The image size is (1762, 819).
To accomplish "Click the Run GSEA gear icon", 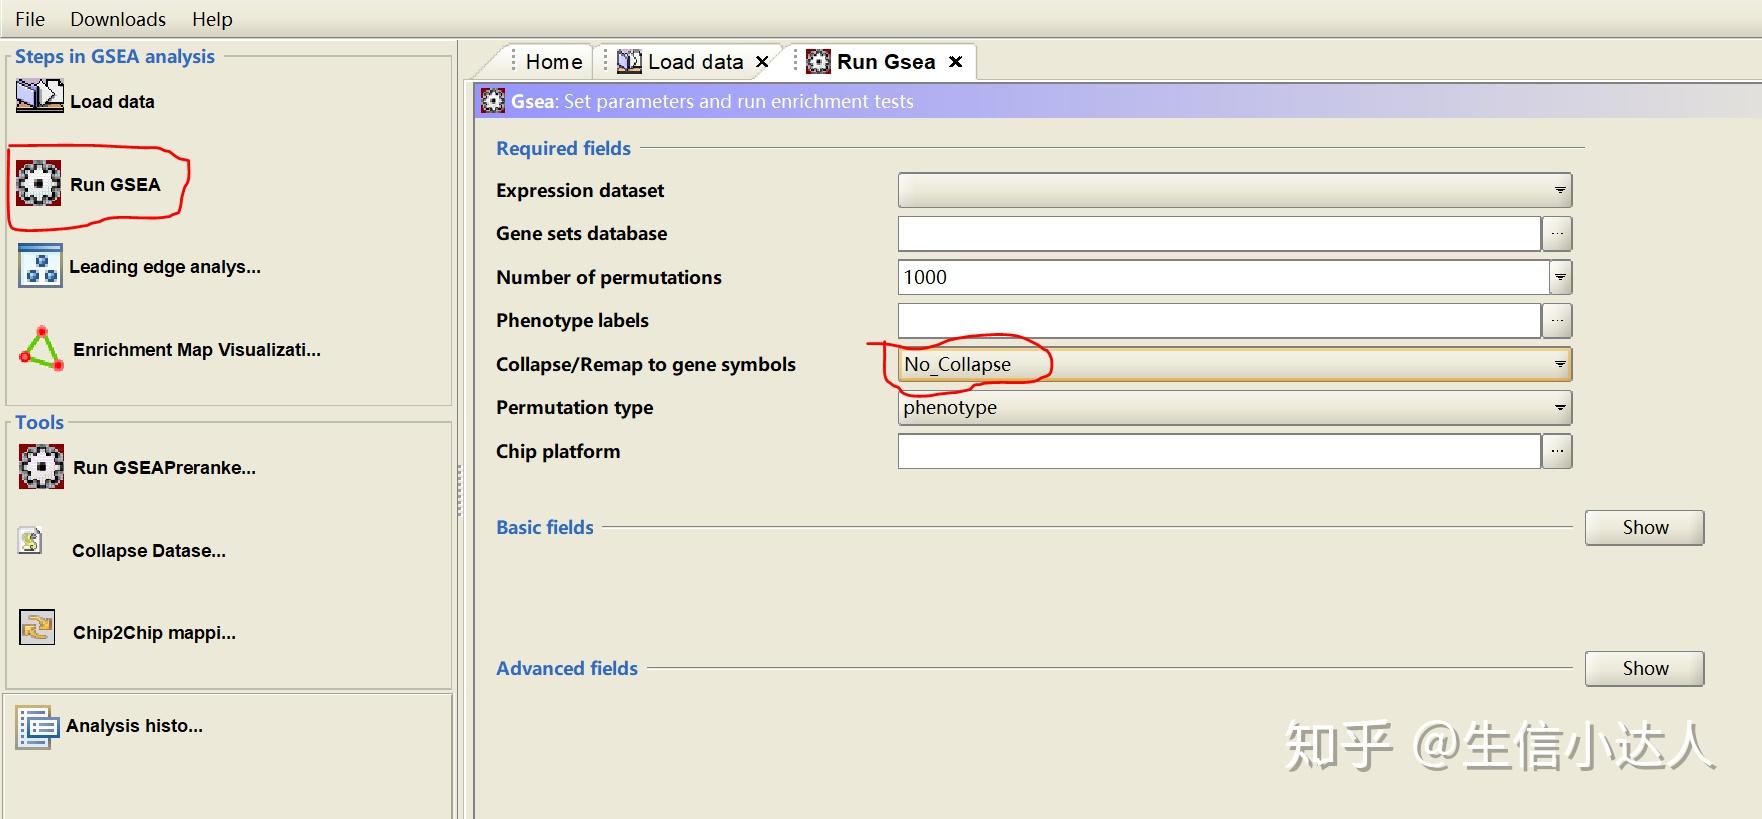I will [x=39, y=184].
